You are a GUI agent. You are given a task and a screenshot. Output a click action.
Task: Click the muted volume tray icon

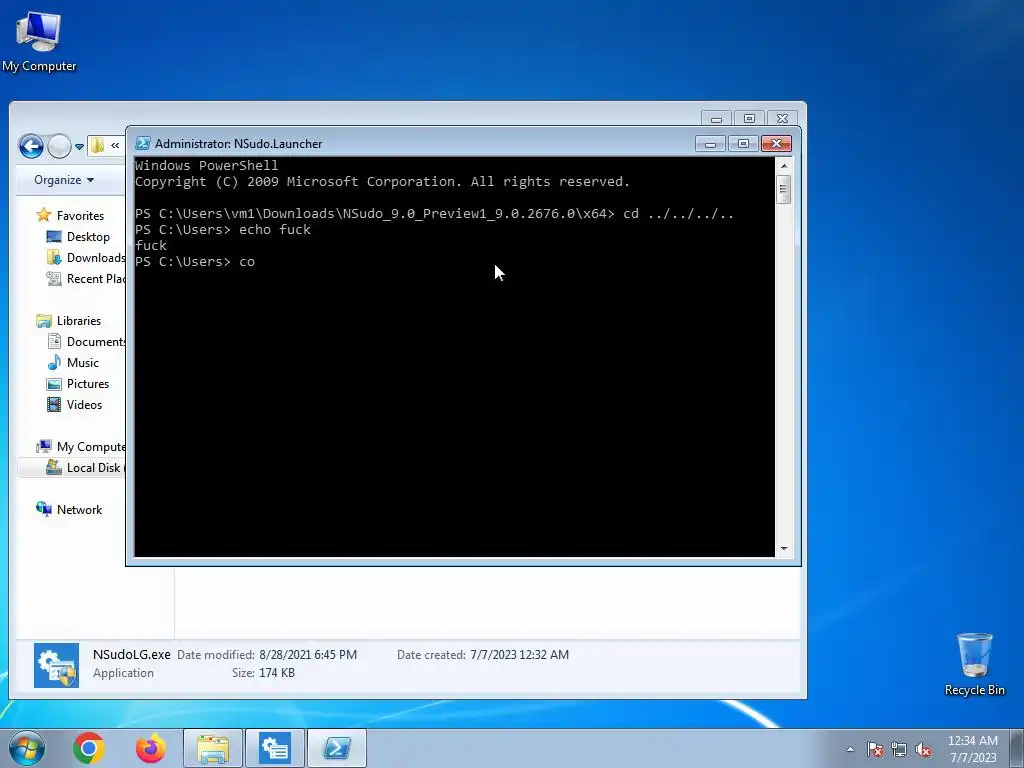pos(923,750)
